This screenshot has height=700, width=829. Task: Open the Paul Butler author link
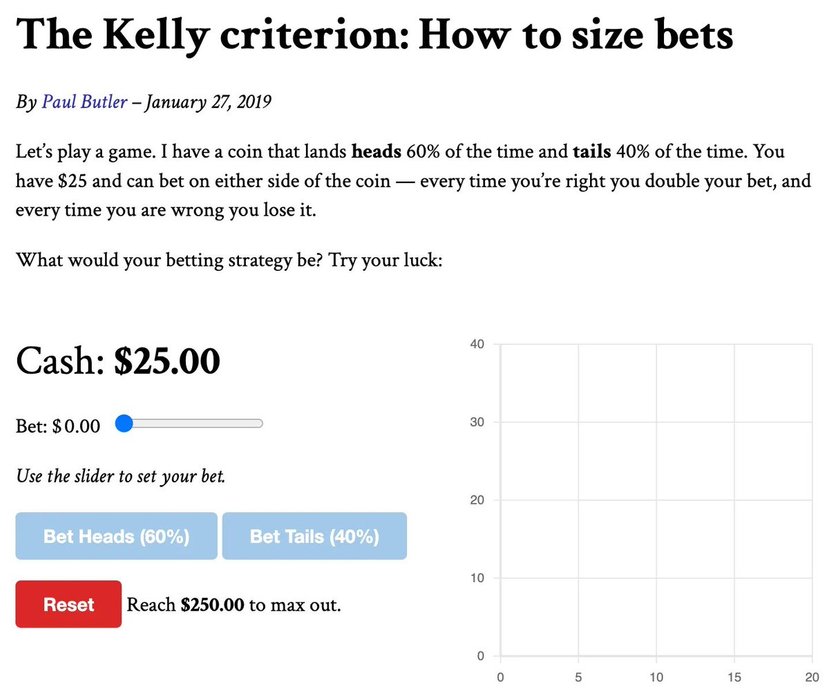click(84, 102)
